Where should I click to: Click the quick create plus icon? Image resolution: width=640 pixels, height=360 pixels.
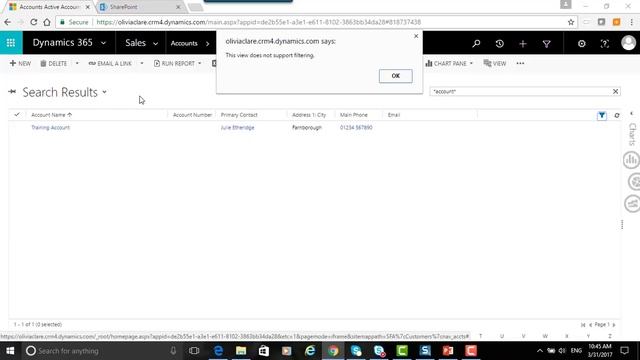pyautogui.click(x=523, y=43)
